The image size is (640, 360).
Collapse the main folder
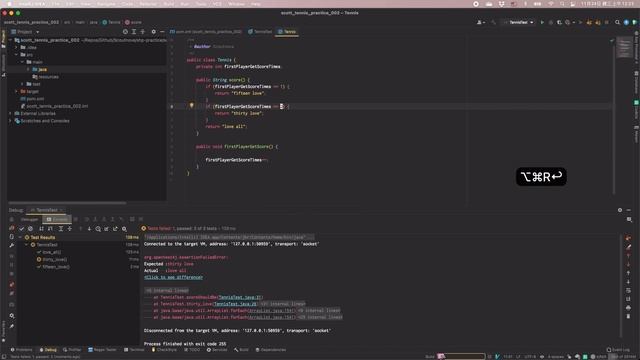tap(22, 62)
